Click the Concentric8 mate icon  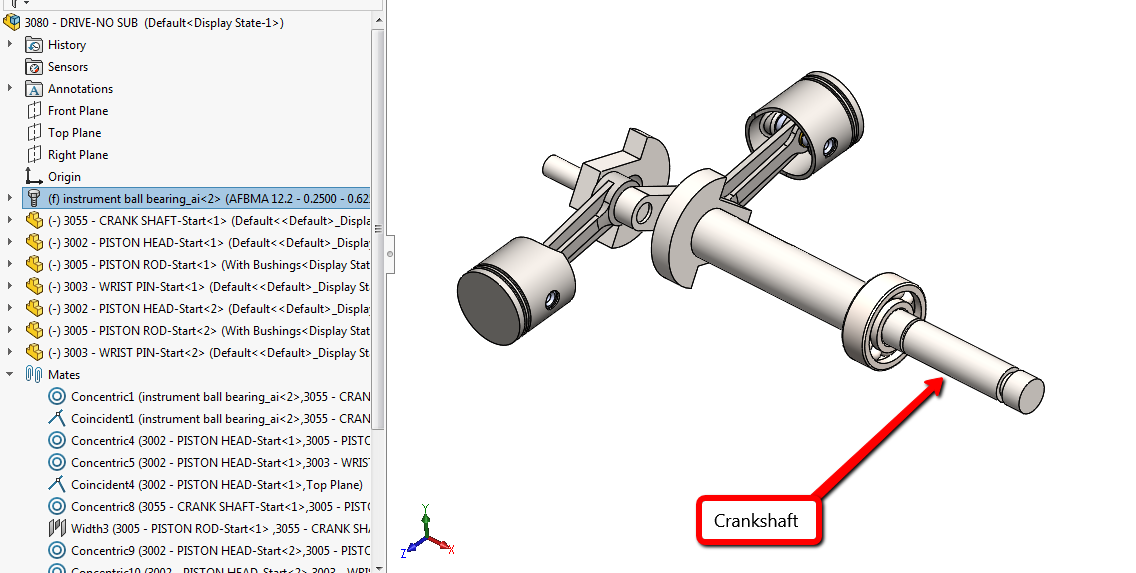(57, 506)
